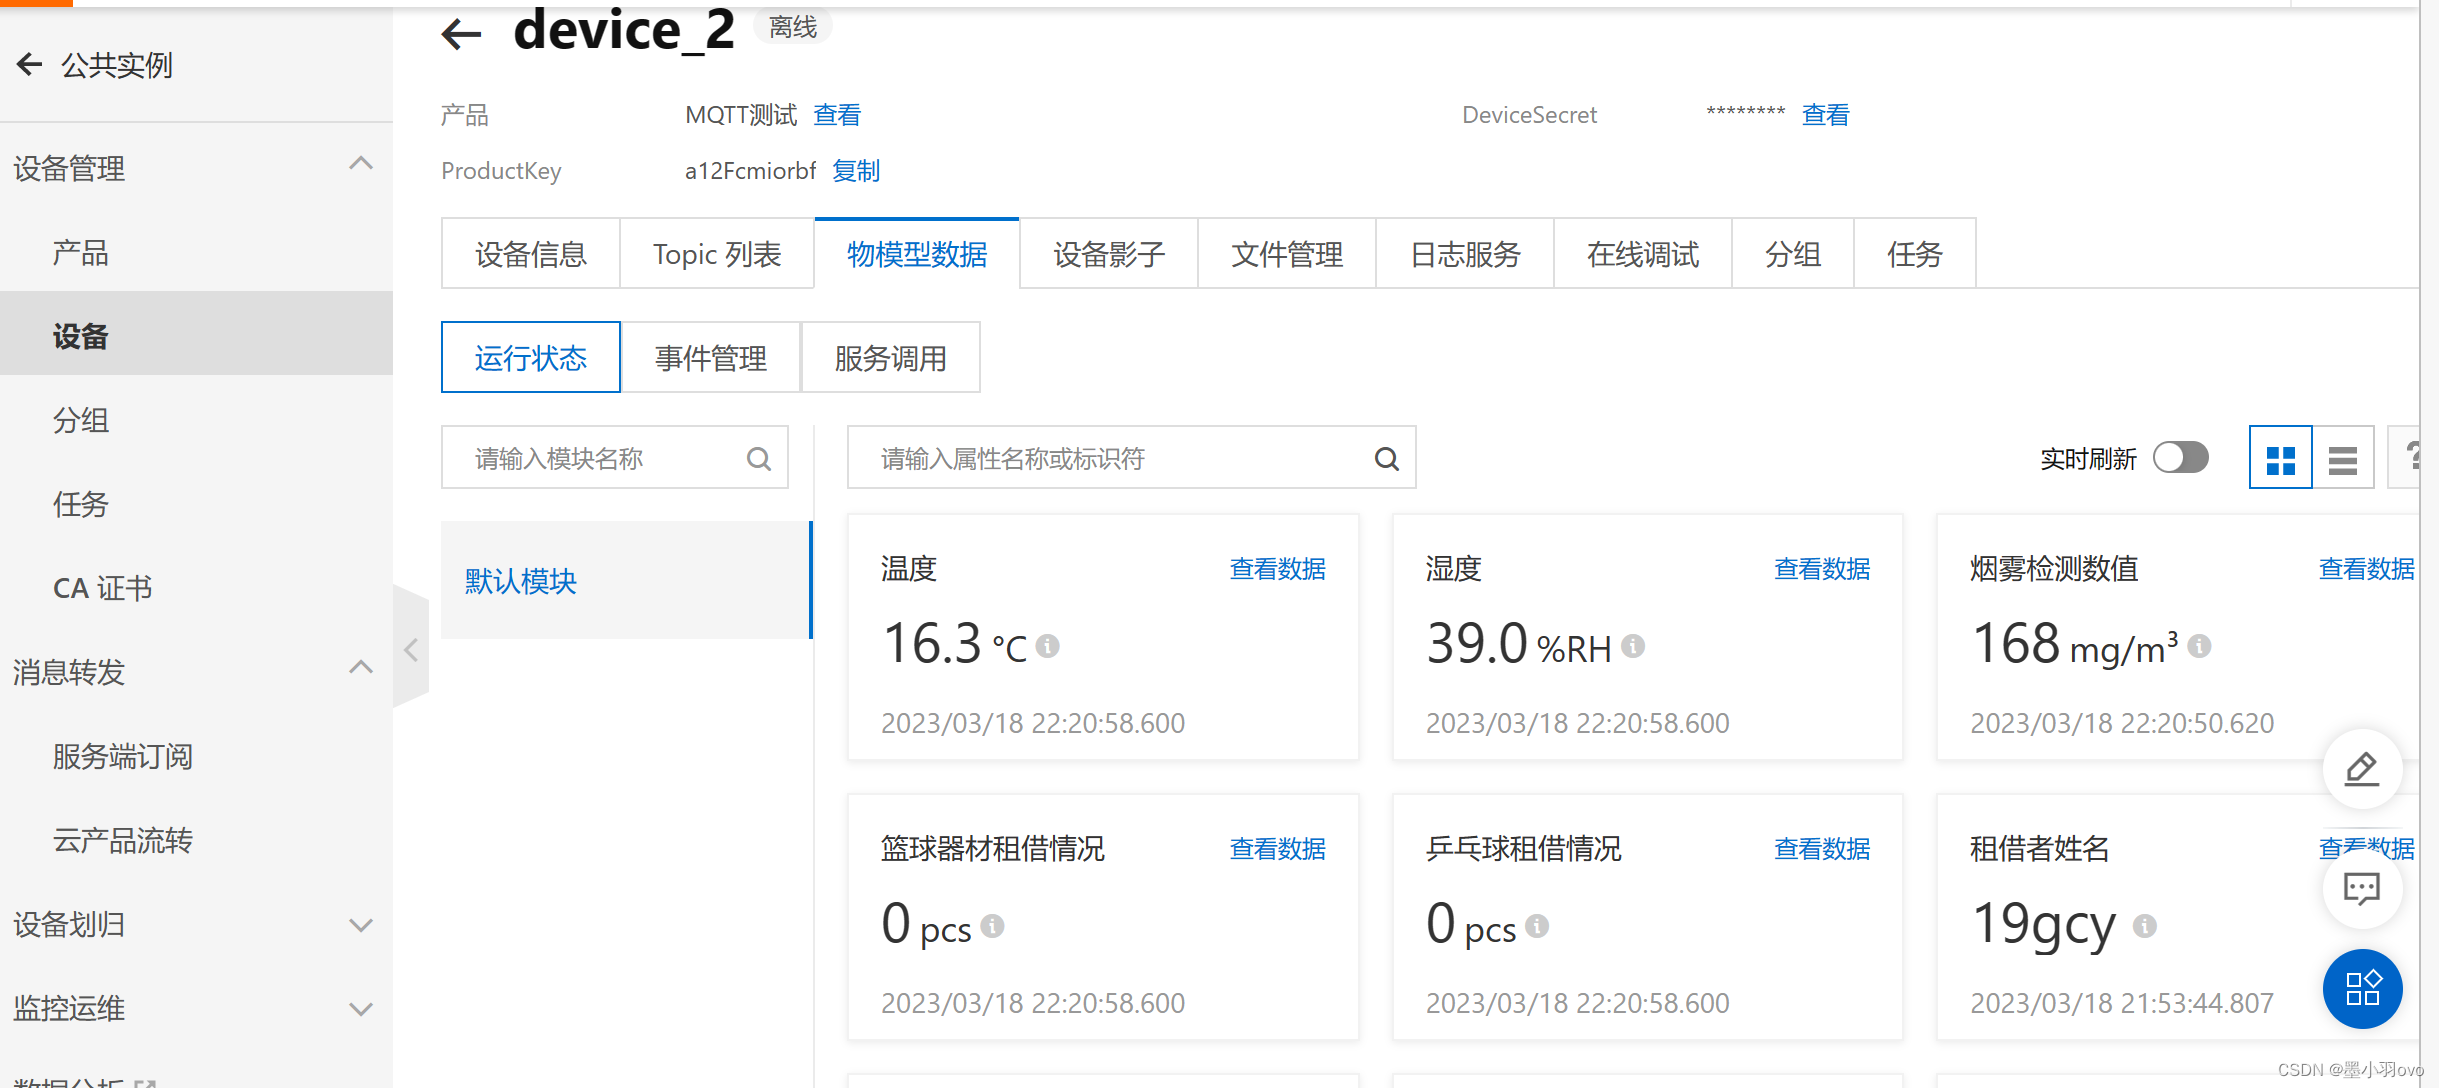Copy ProductKey with 复制 link
Viewport: 2439px width, 1088px height.
856,171
